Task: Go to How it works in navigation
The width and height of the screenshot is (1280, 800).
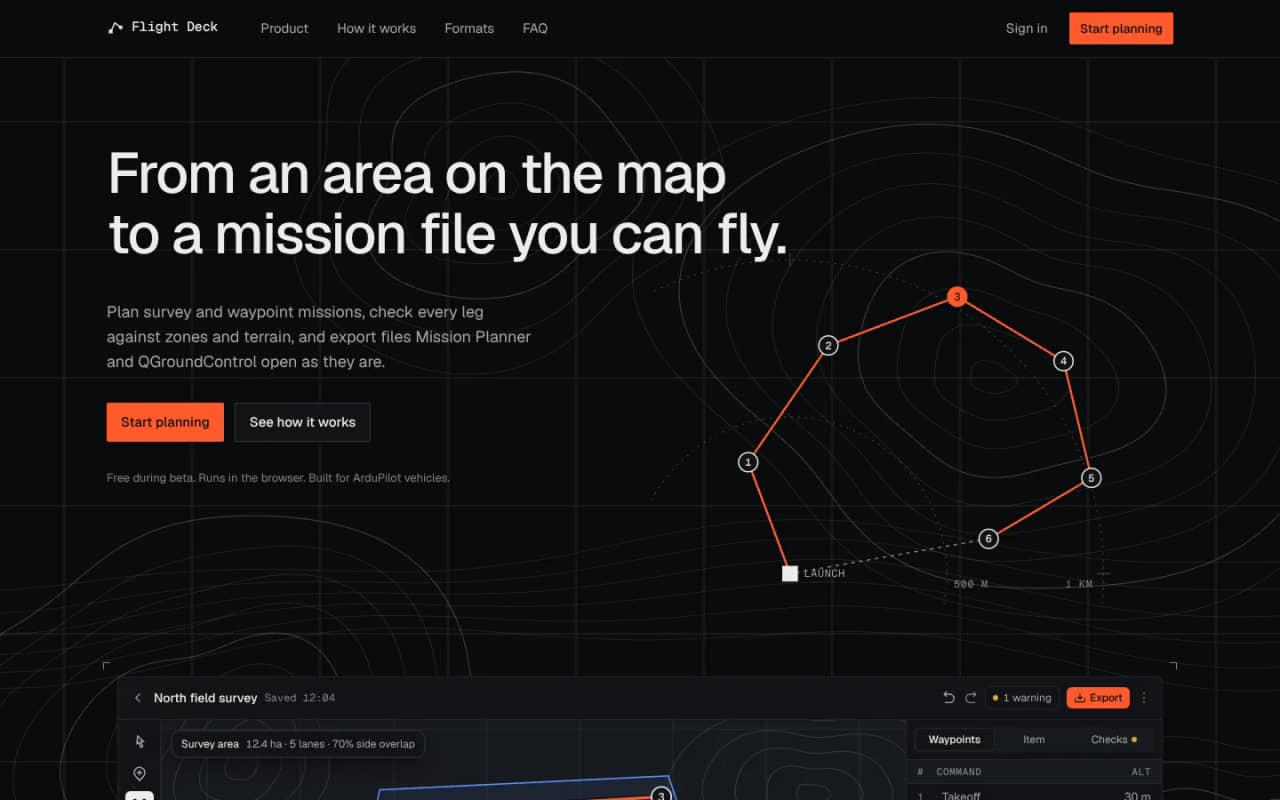Action: (376, 28)
